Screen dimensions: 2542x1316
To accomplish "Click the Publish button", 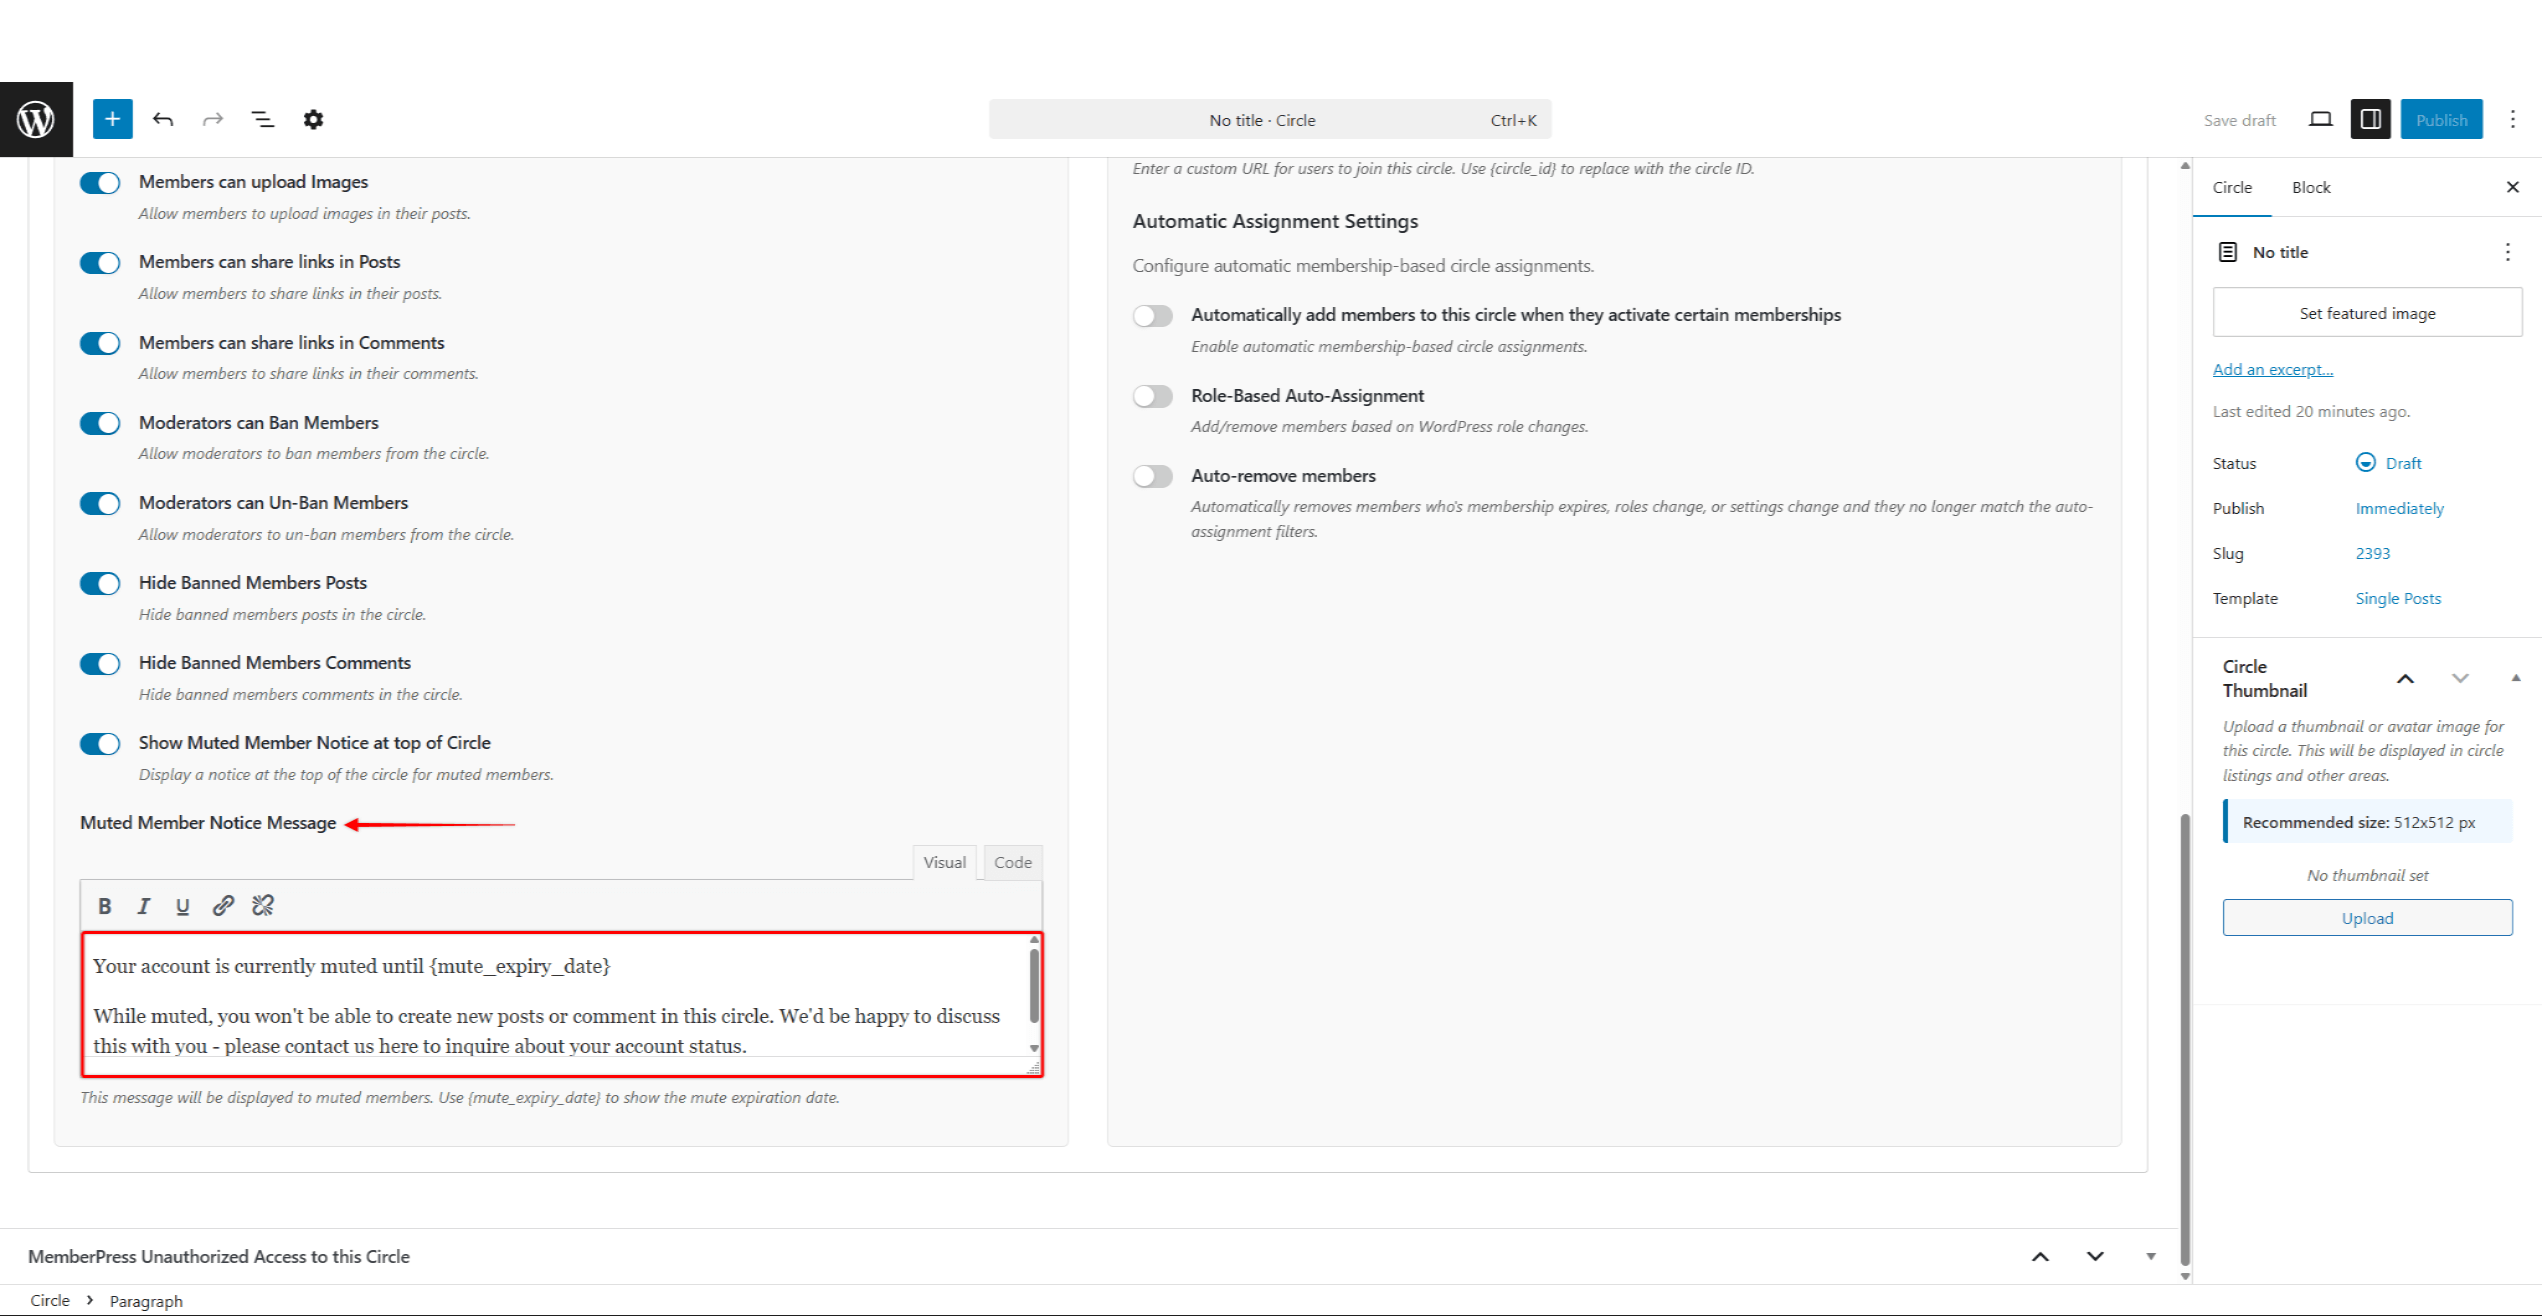I will point(2441,119).
